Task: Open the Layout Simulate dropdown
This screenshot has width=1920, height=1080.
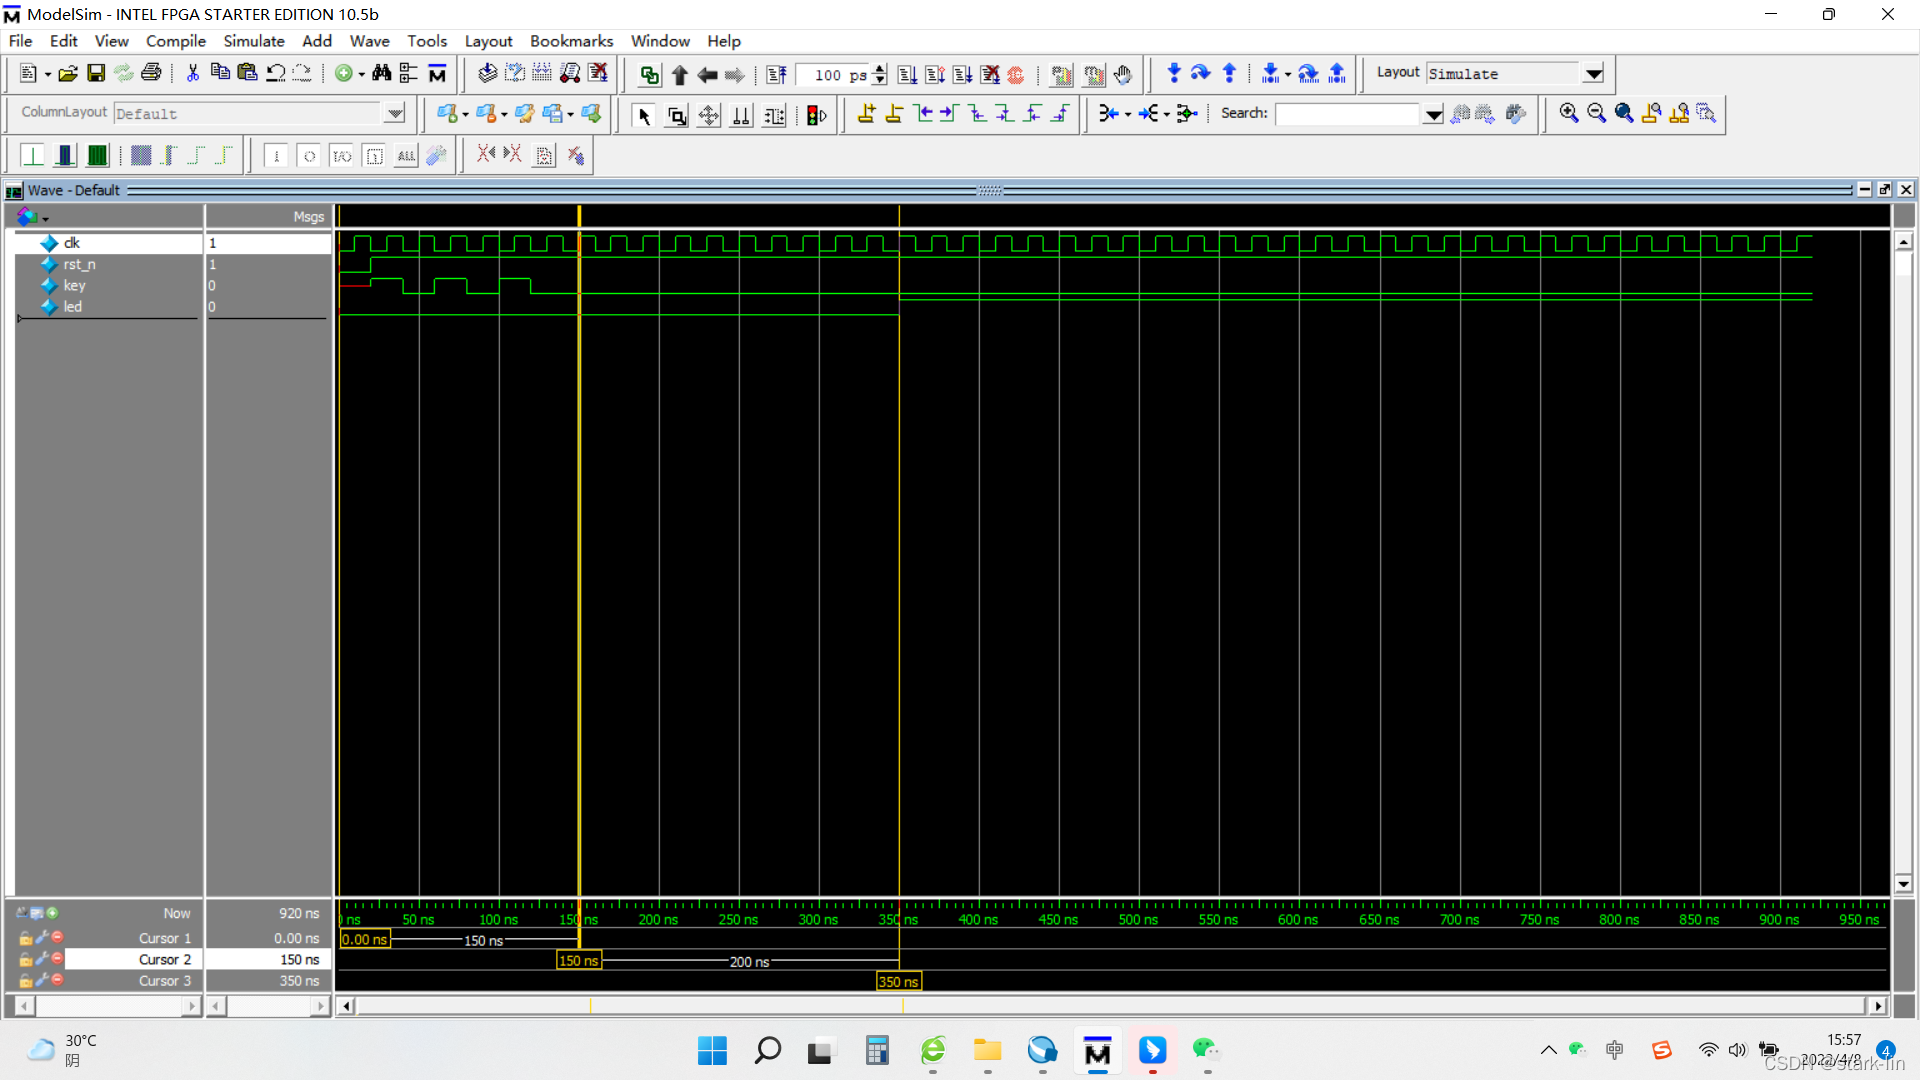Action: pyautogui.click(x=1594, y=74)
